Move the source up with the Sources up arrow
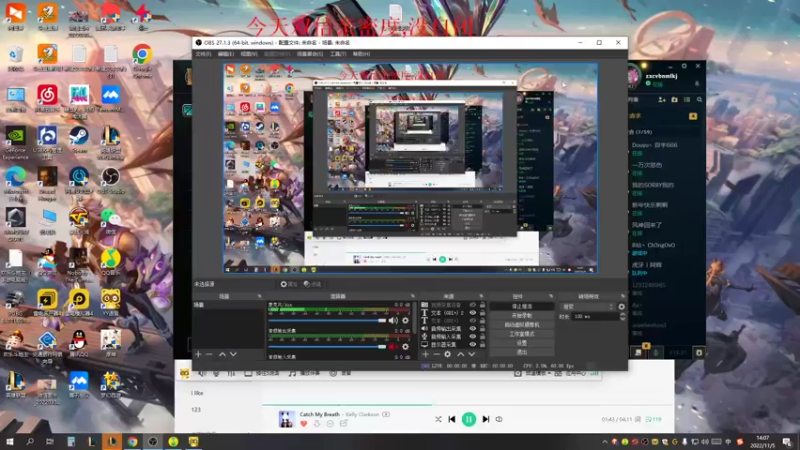Image resolution: width=800 pixels, height=450 pixels. coord(460,354)
